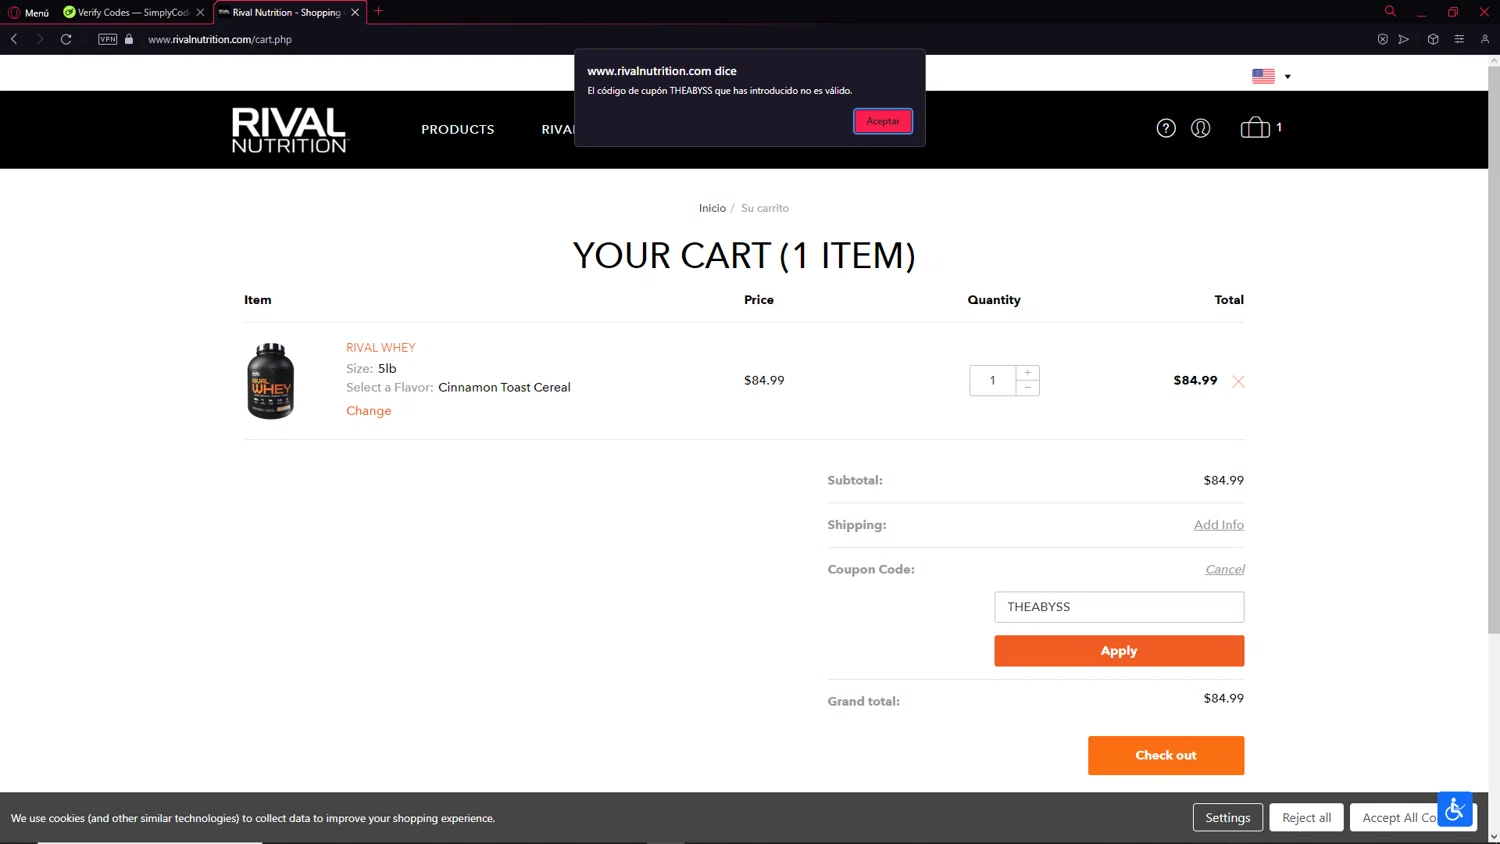Screen dimensions: 1500x844
Task: Proceed with the Check out button
Action: (1166, 756)
